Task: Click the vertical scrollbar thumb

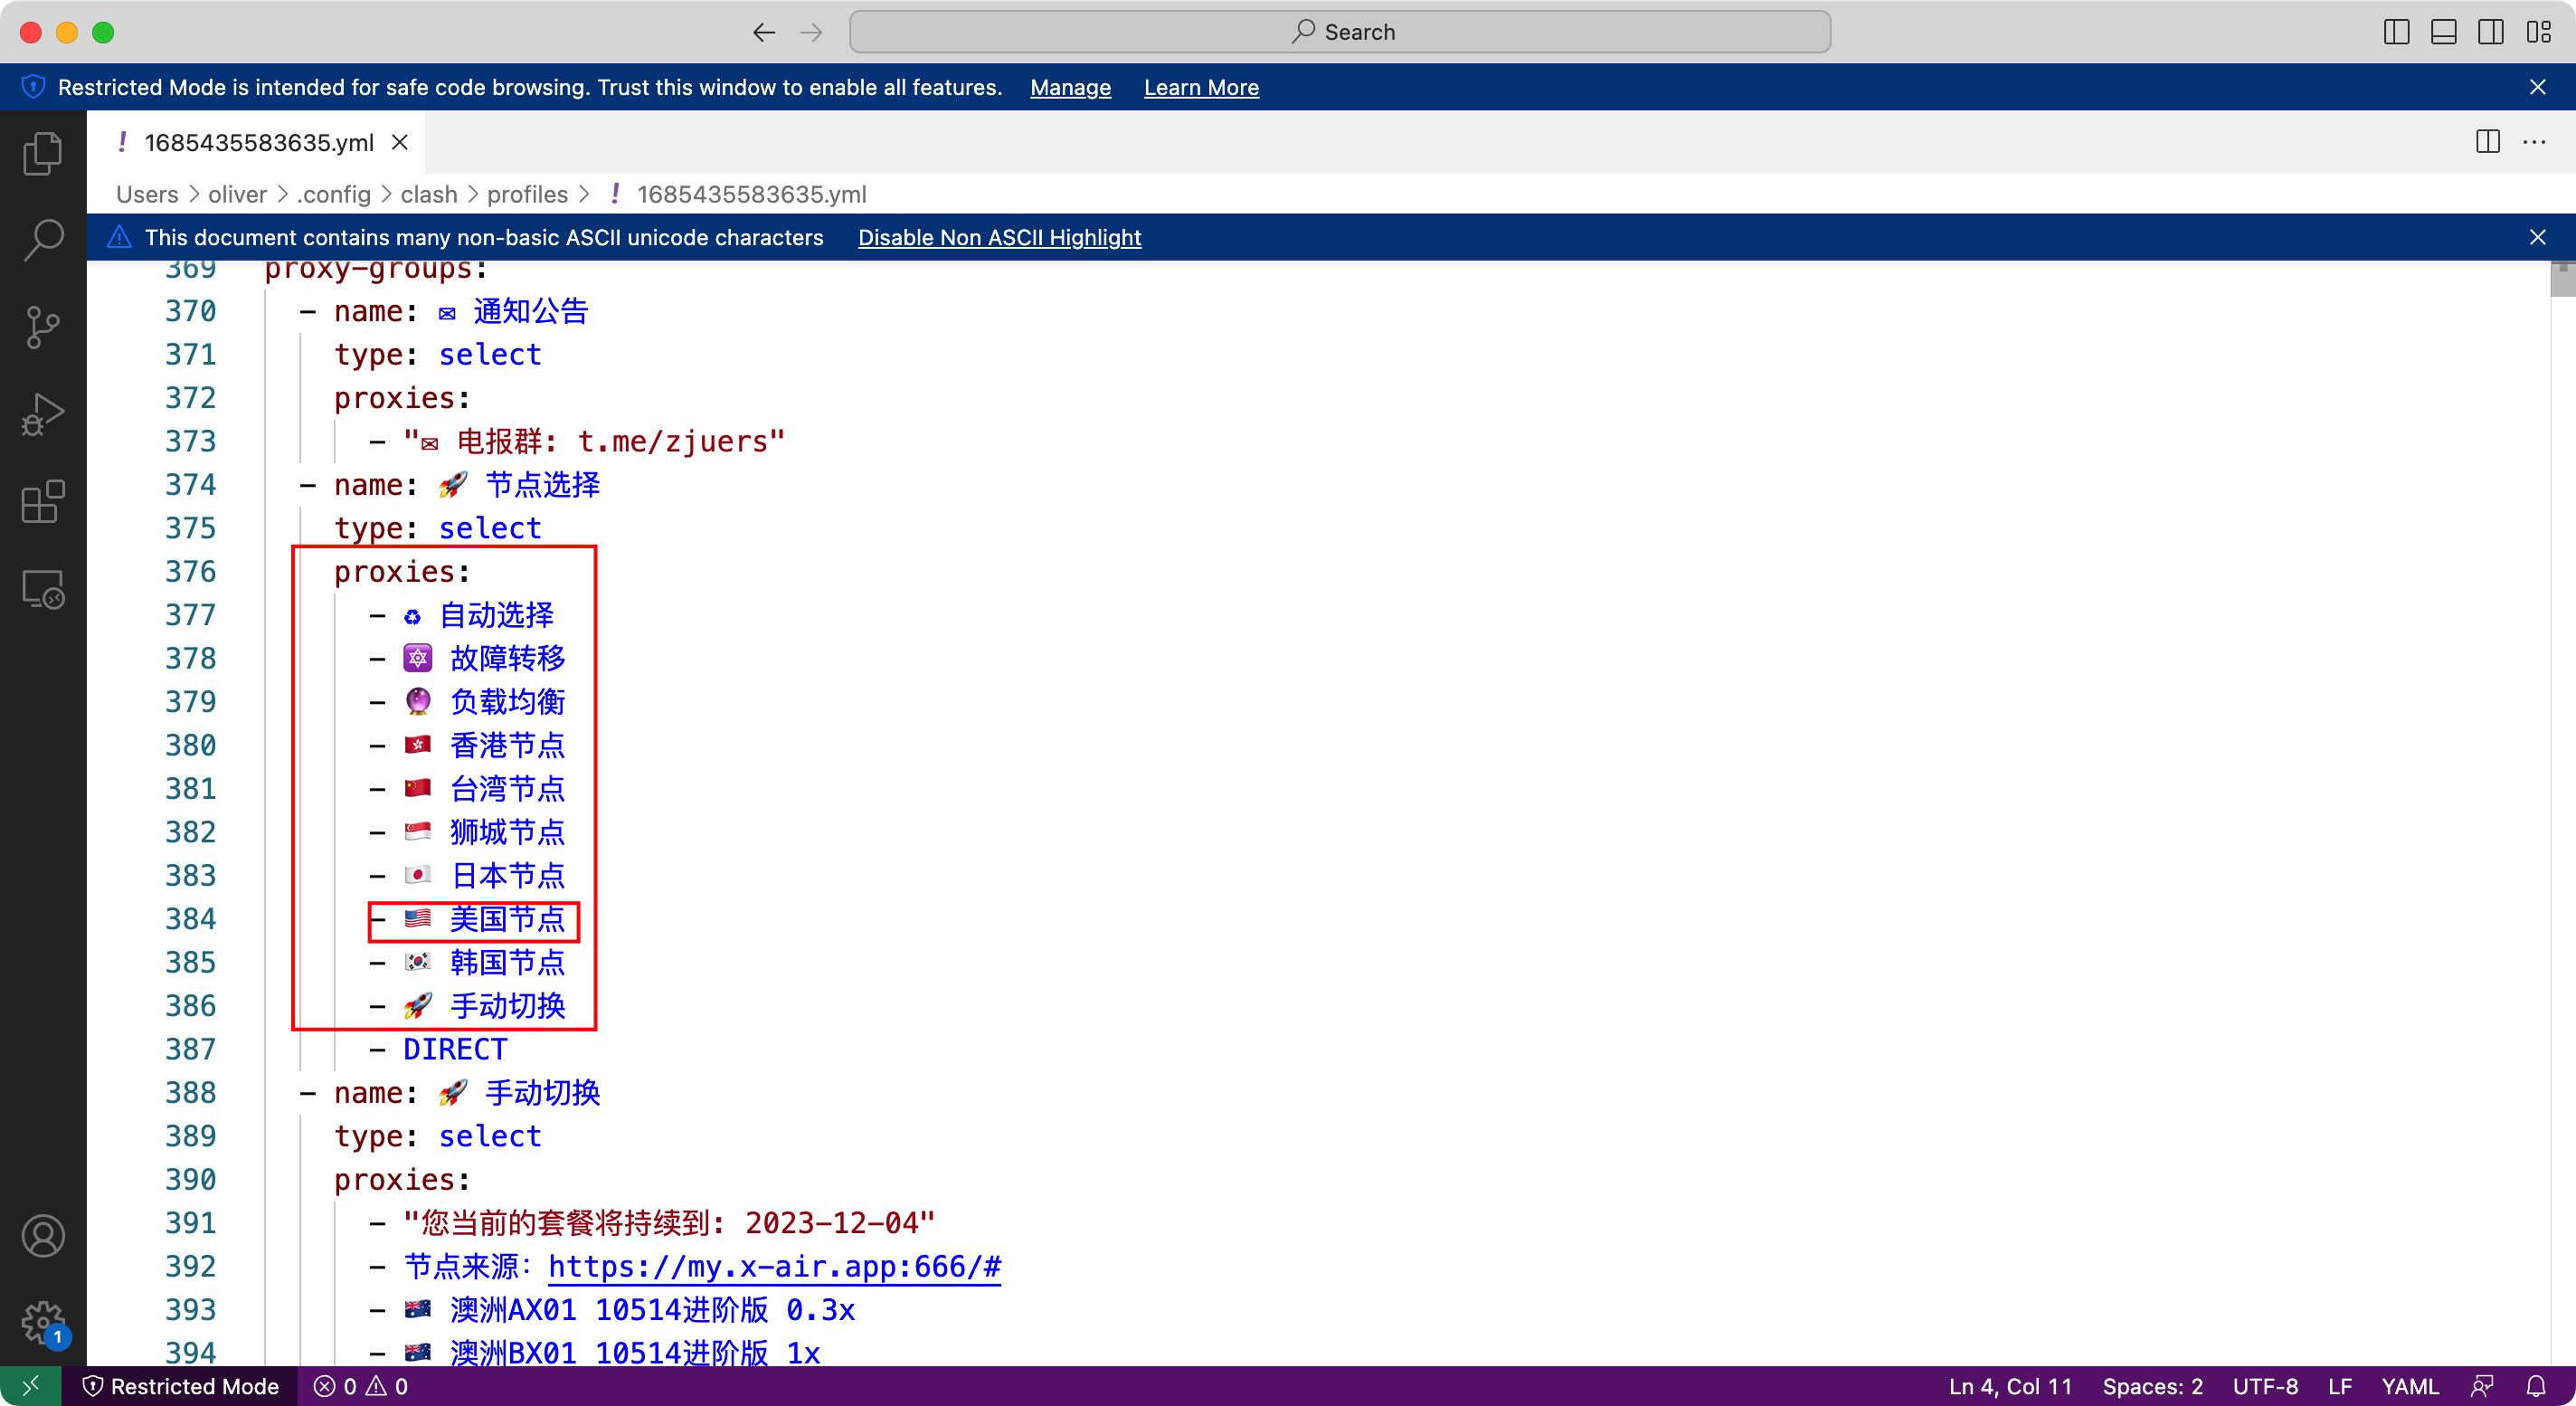Action: [x=2562, y=280]
